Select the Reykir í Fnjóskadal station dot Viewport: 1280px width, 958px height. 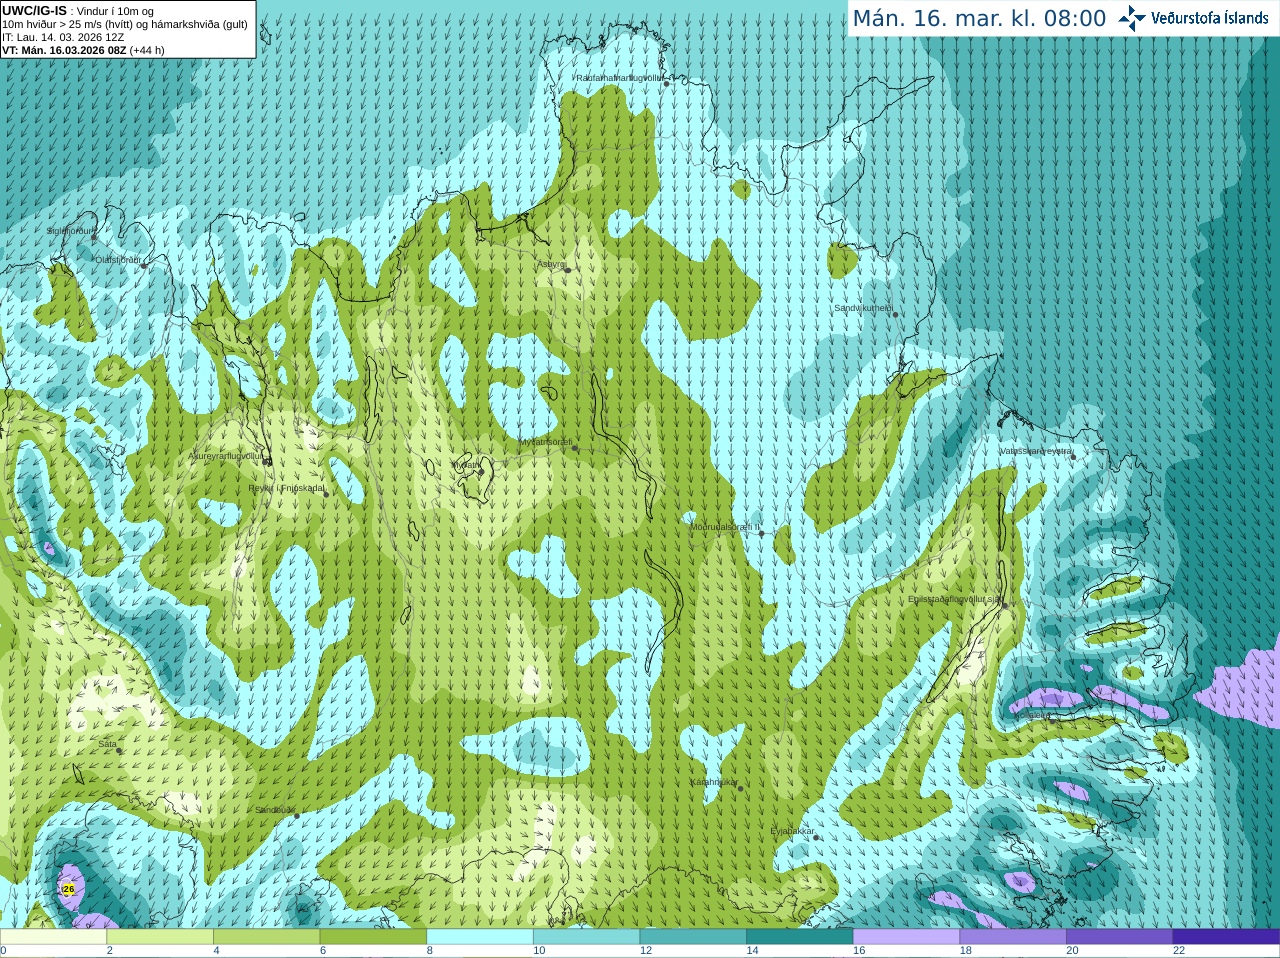tap(326, 494)
